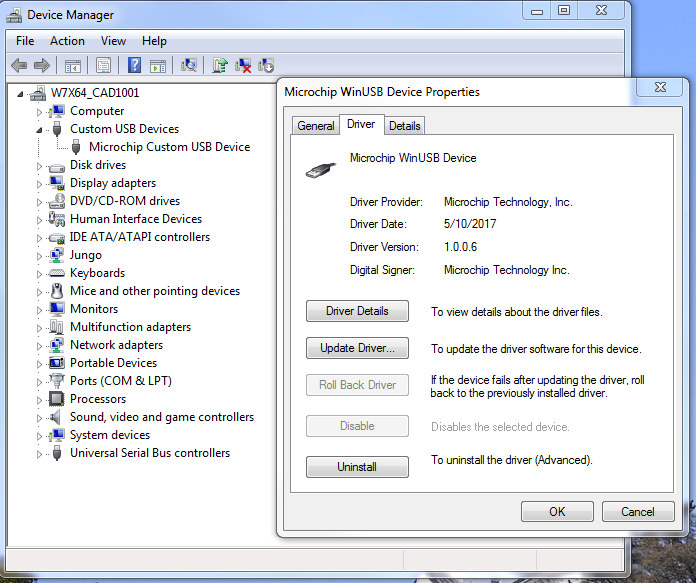Open the Help menu
This screenshot has height=583, width=696.
(x=154, y=41)
